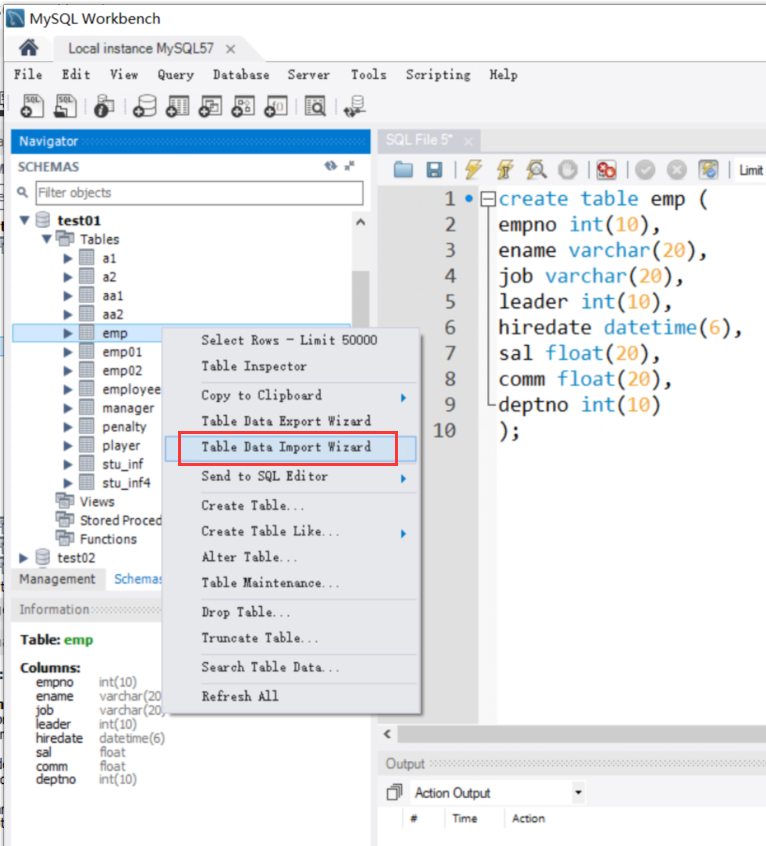
Task: Go to the Home screen icon
Action: pyautogui.click(x=29, y=48)
